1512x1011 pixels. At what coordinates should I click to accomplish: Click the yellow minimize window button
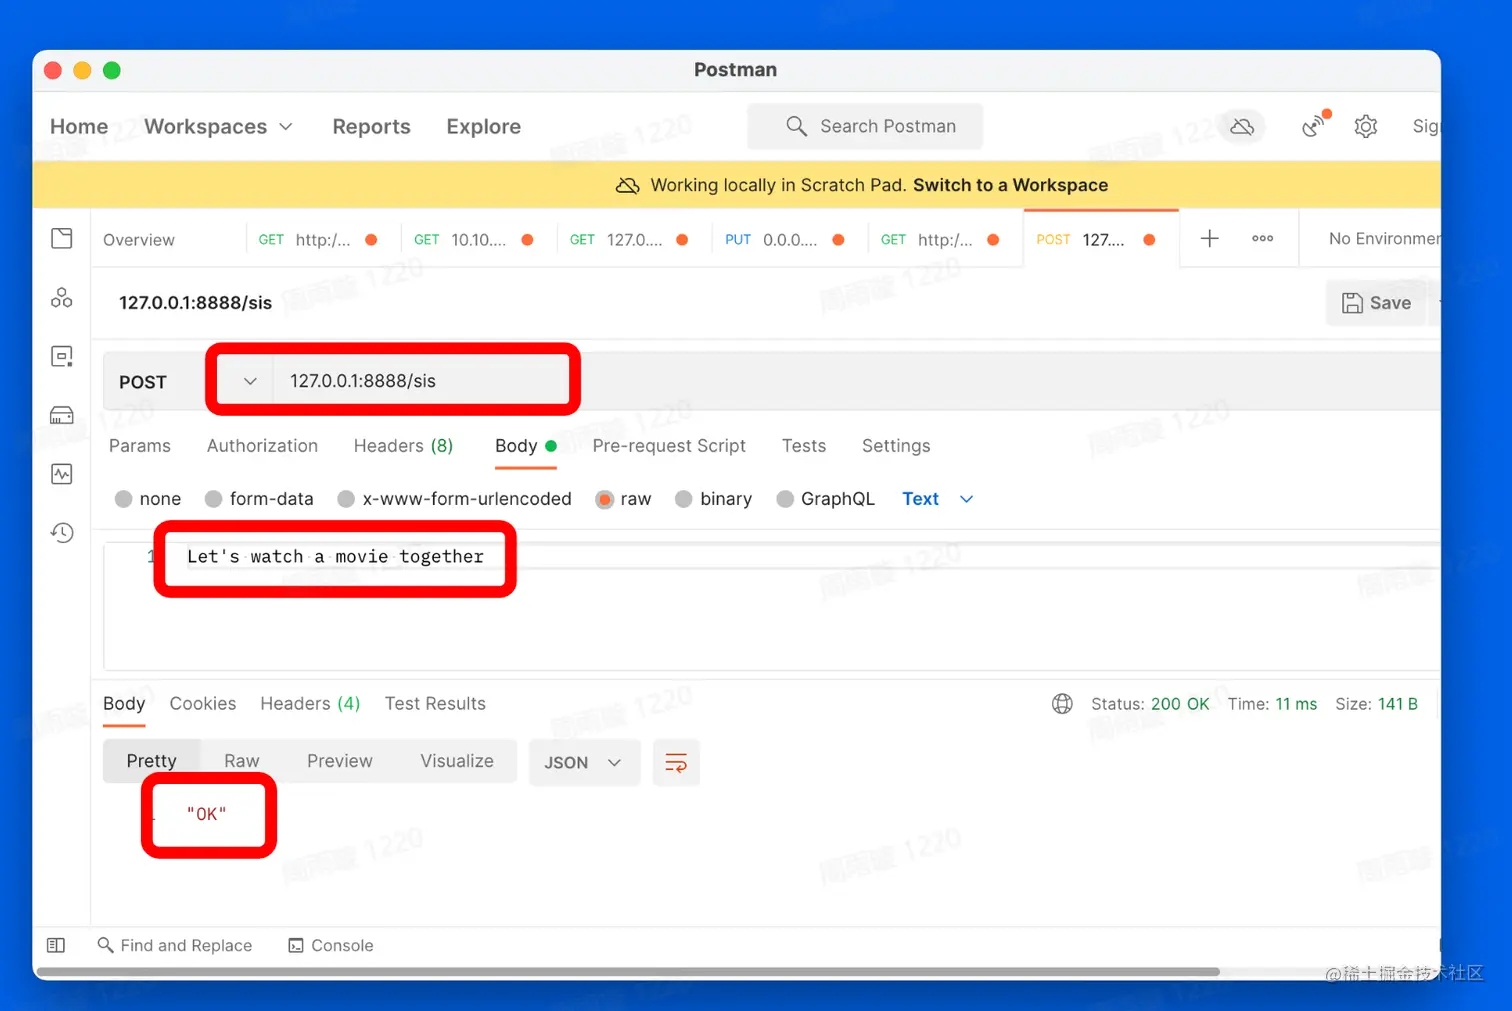[x=82, y=70]
